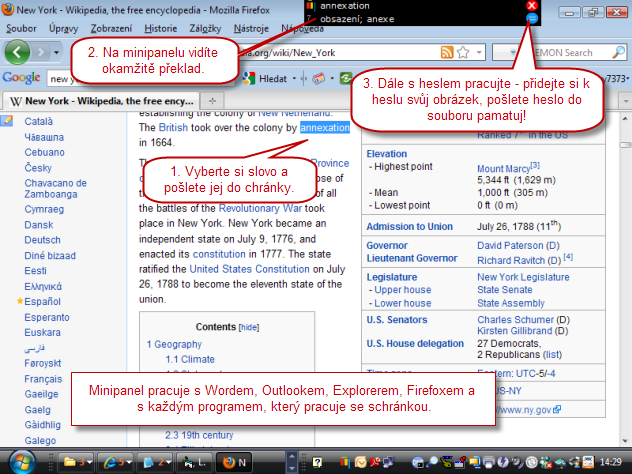This screenshot has width=632, height=474.
Task: Click the Google toolbar bookmarks card icon
Action: coord(318,79)
